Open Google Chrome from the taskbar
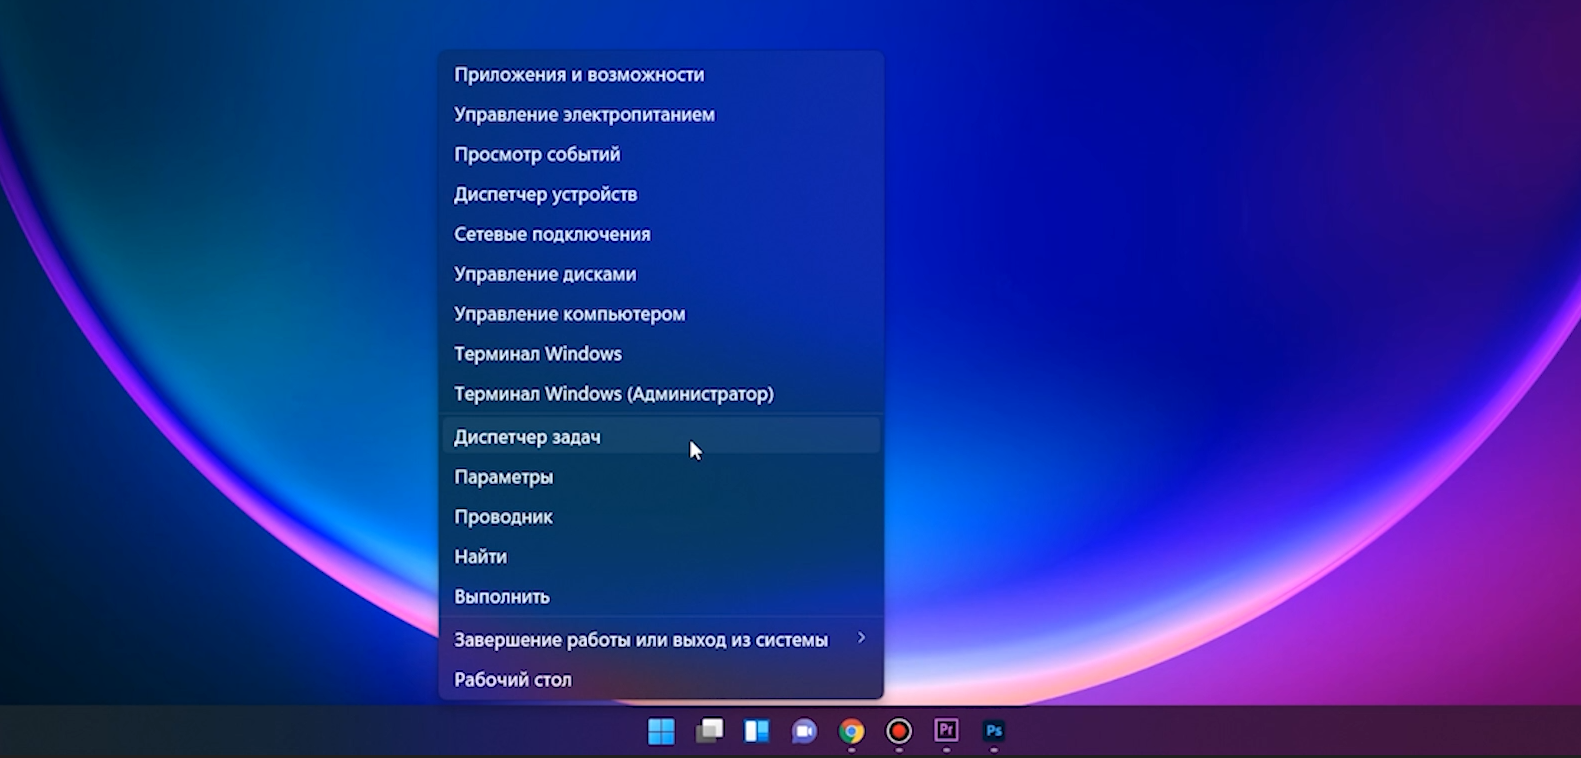The height and width of the screenshot is (758, 1581). [851, 732]
